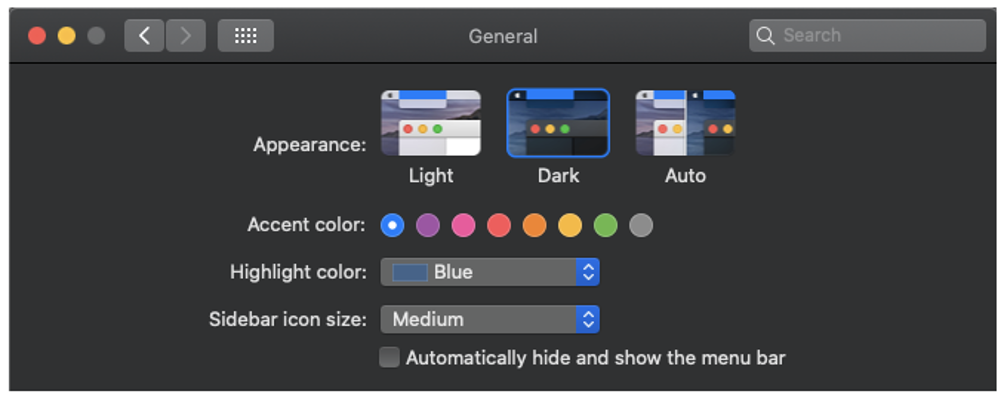This screenshot has width=1004, height=403.
Task: Click the magnifying glass search icon
Action: point(766,36)
